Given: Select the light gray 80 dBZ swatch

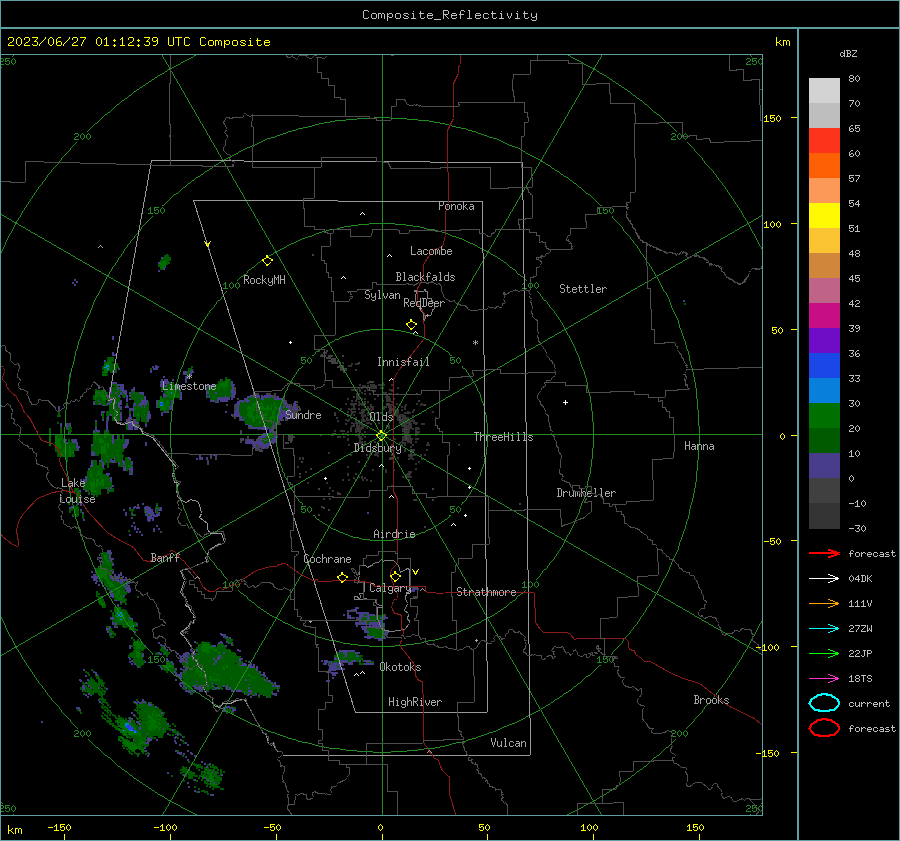Looking at the screenshot, I should pyautogui.click(x=824, y=90).
